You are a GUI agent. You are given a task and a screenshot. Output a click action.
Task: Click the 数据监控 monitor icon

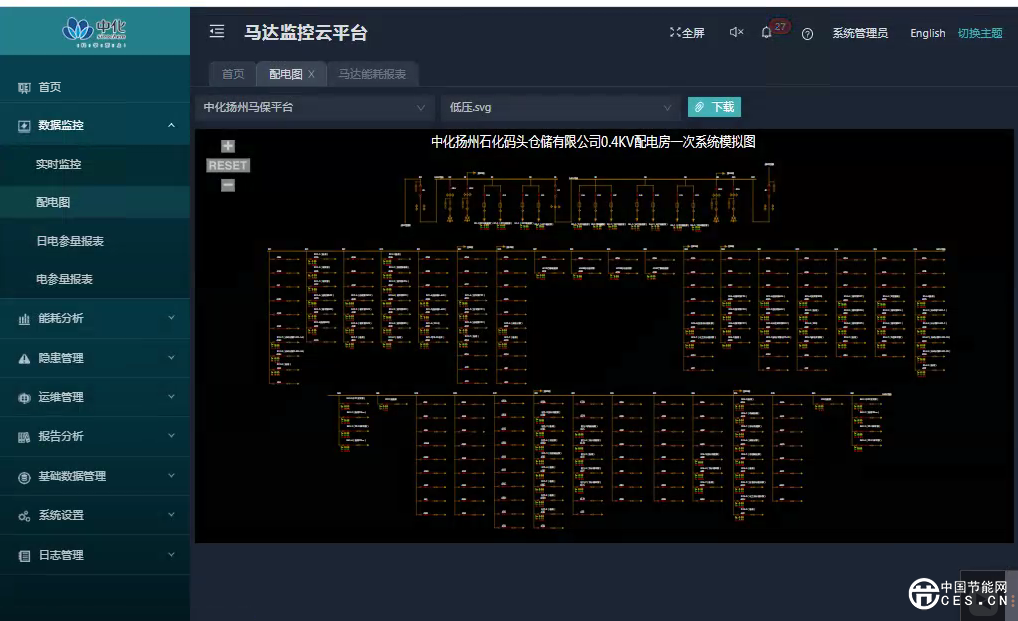[x=24, y=126]
